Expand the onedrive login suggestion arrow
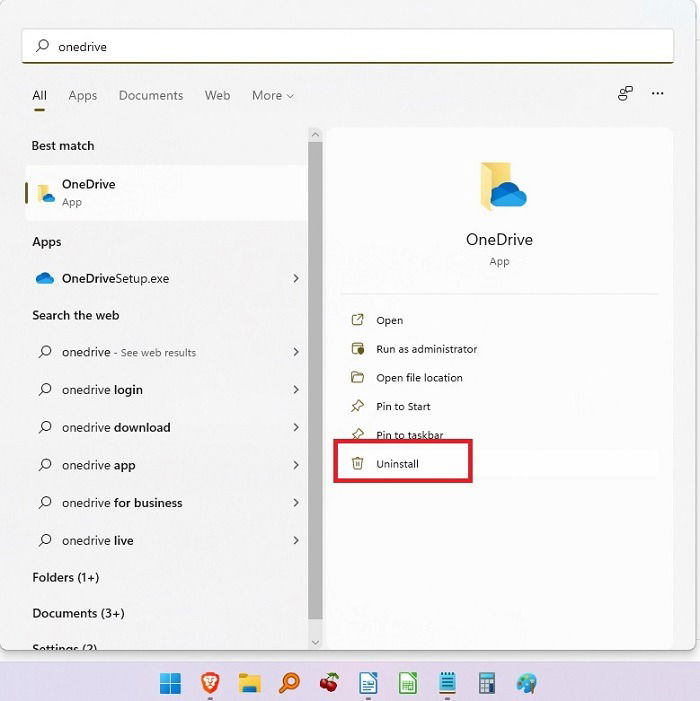The height and width of the screenshot is (701, 700). [x=296, y=389]
